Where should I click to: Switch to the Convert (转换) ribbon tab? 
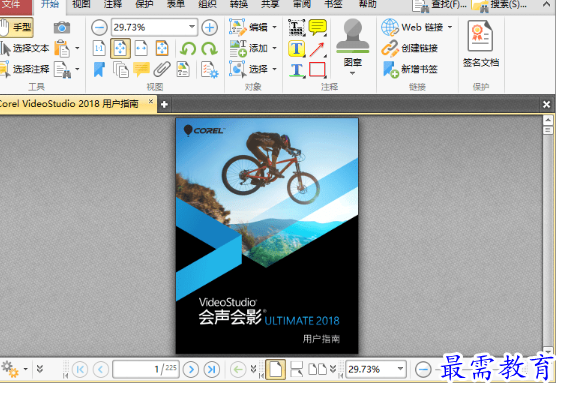(x=239, y=4)
